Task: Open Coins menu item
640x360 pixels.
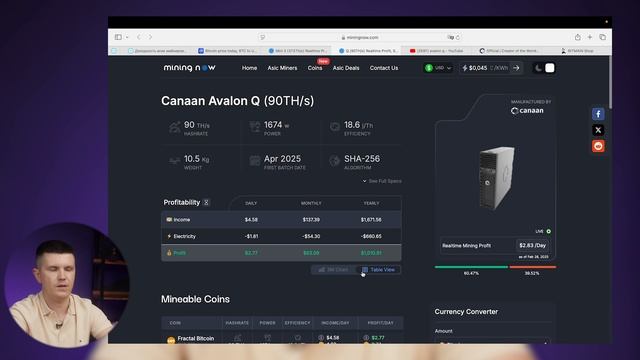Action: tap(315, 68)
